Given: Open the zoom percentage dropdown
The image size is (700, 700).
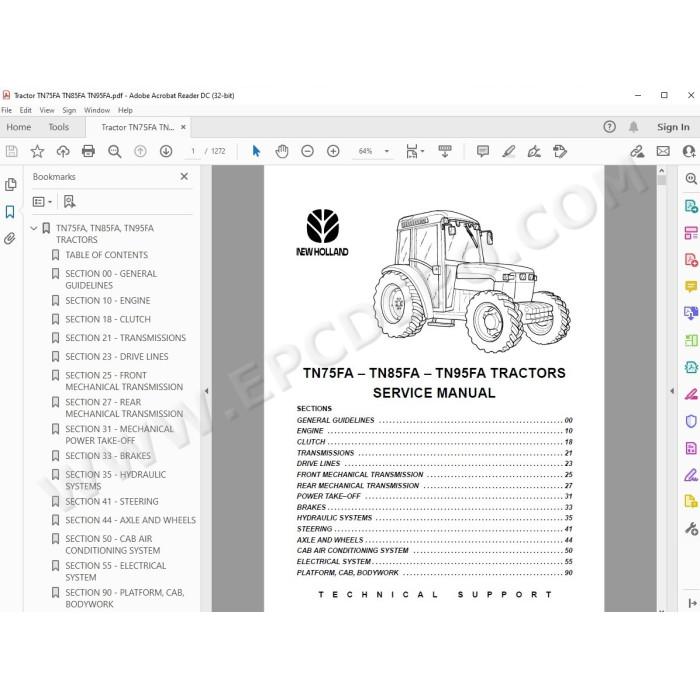Looking at the screenshot, I should click(x=387, y=151).
